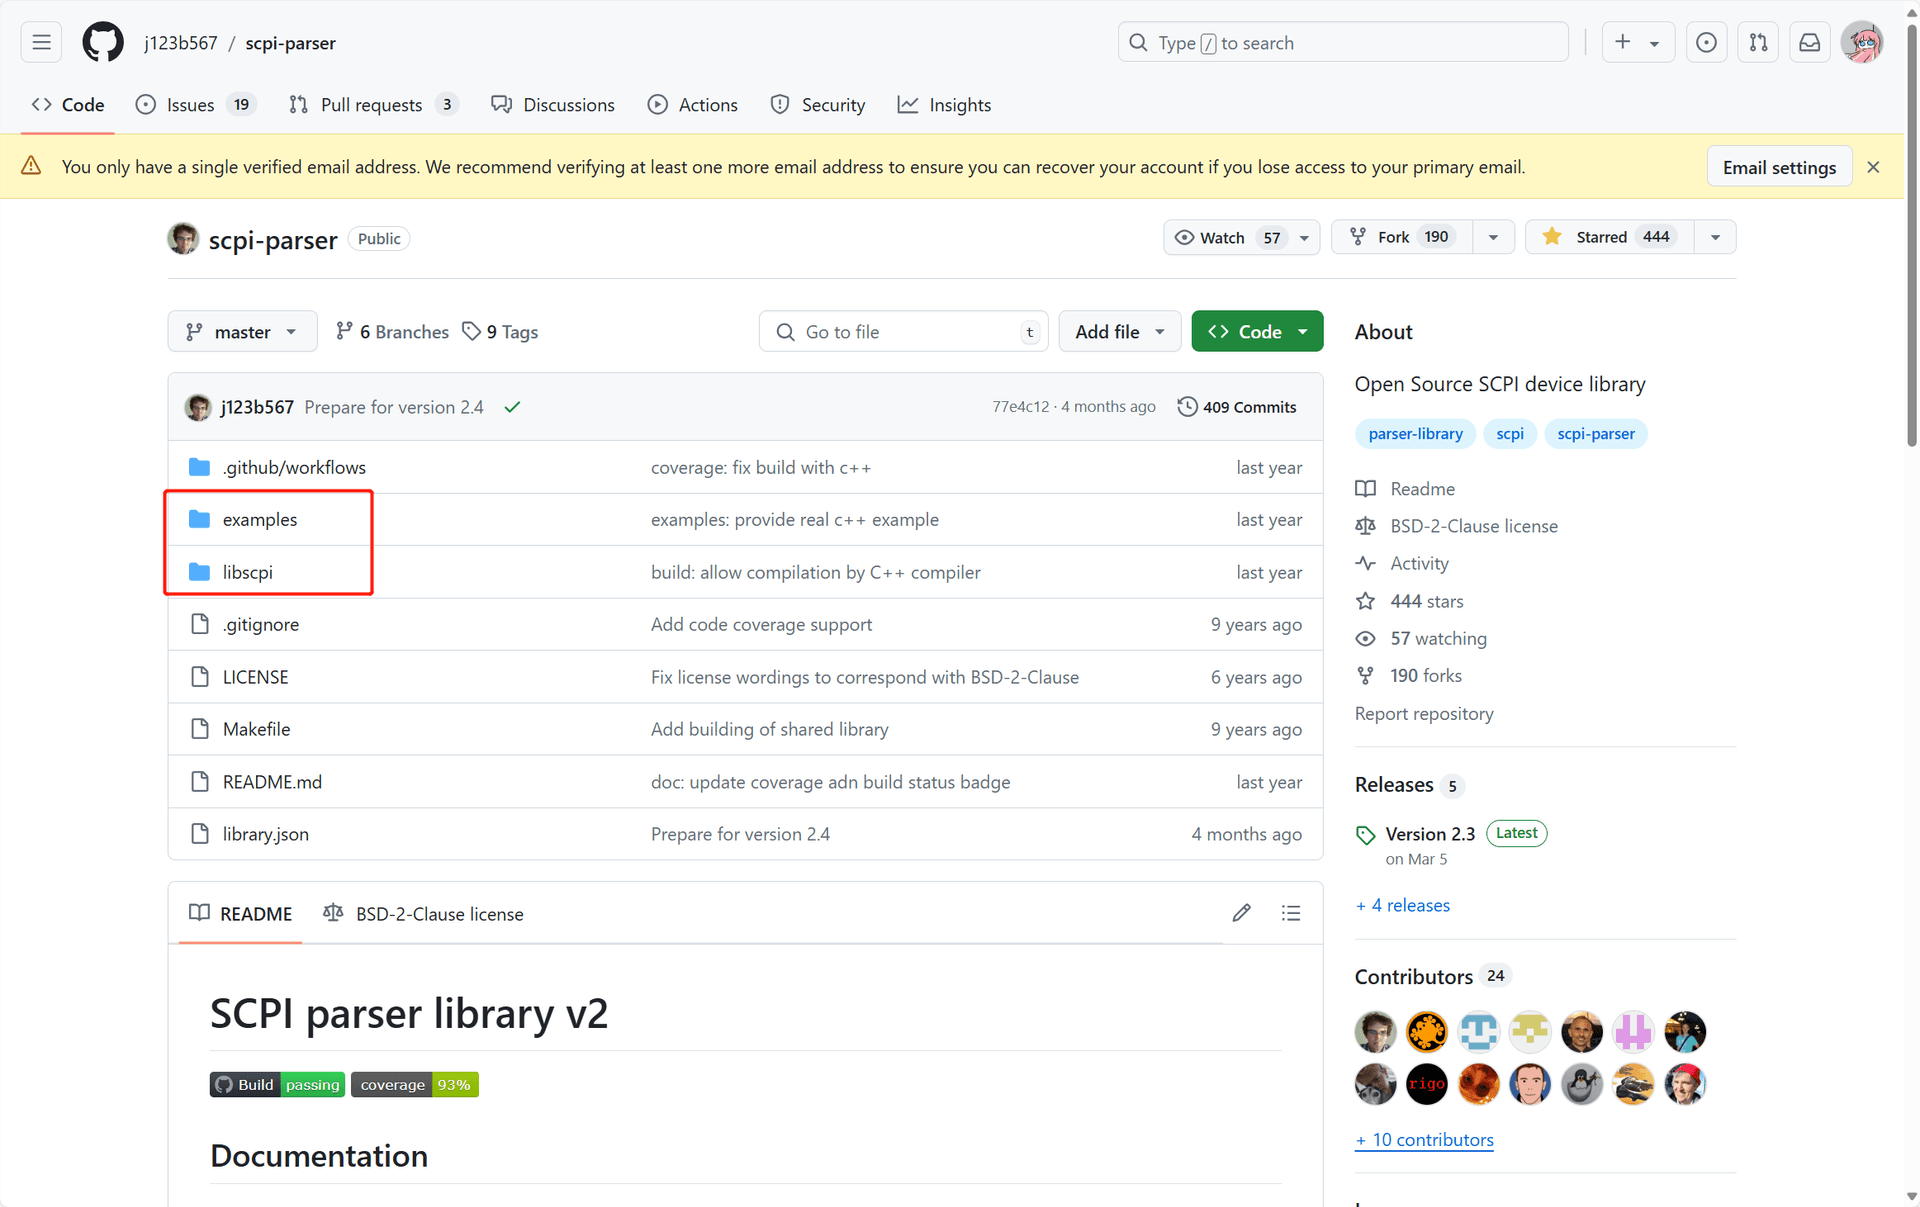Open the Actions tab
The height and width of the screenshot is (1207, 1920).
692,105
